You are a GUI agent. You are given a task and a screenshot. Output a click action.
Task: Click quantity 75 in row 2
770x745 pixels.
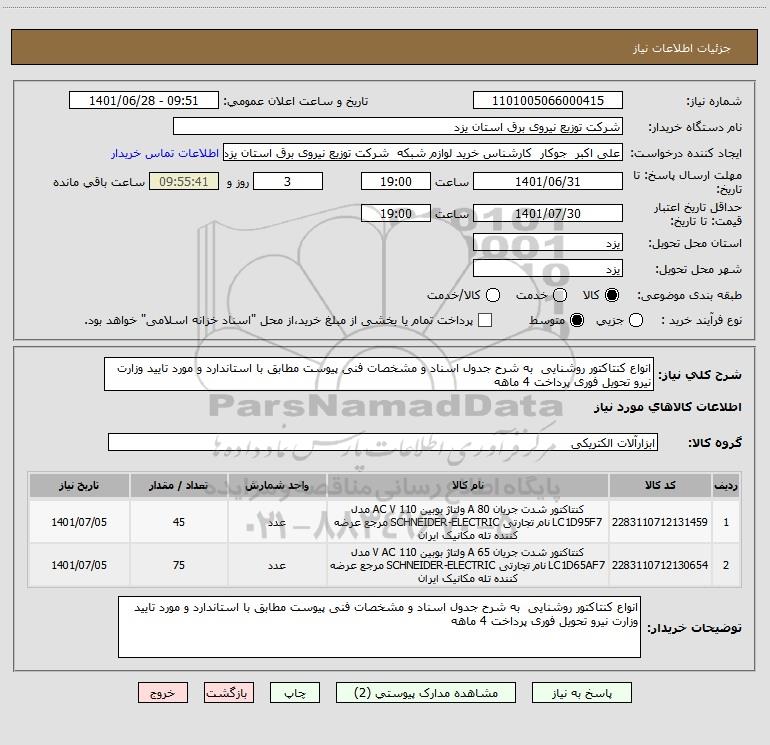point(179,565)
